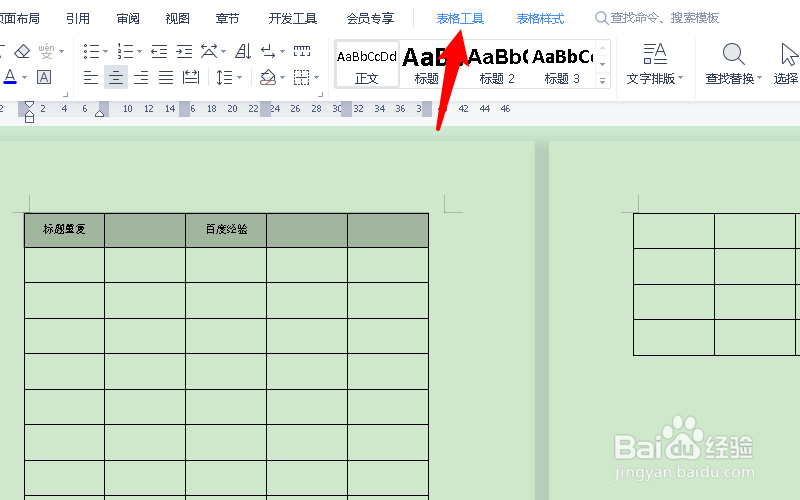Click top-left cell of second page table

click(x=674, y=231)
